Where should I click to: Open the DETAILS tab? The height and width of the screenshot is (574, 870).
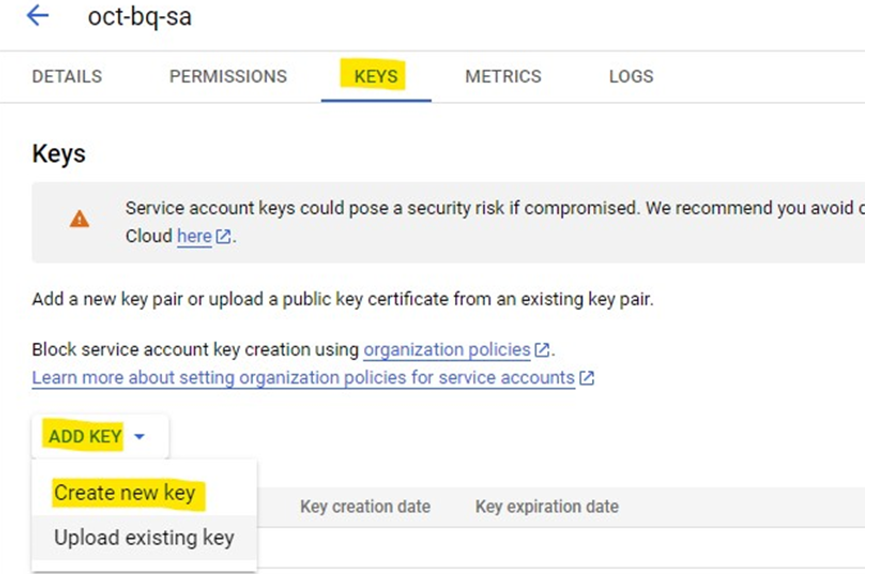67,76
